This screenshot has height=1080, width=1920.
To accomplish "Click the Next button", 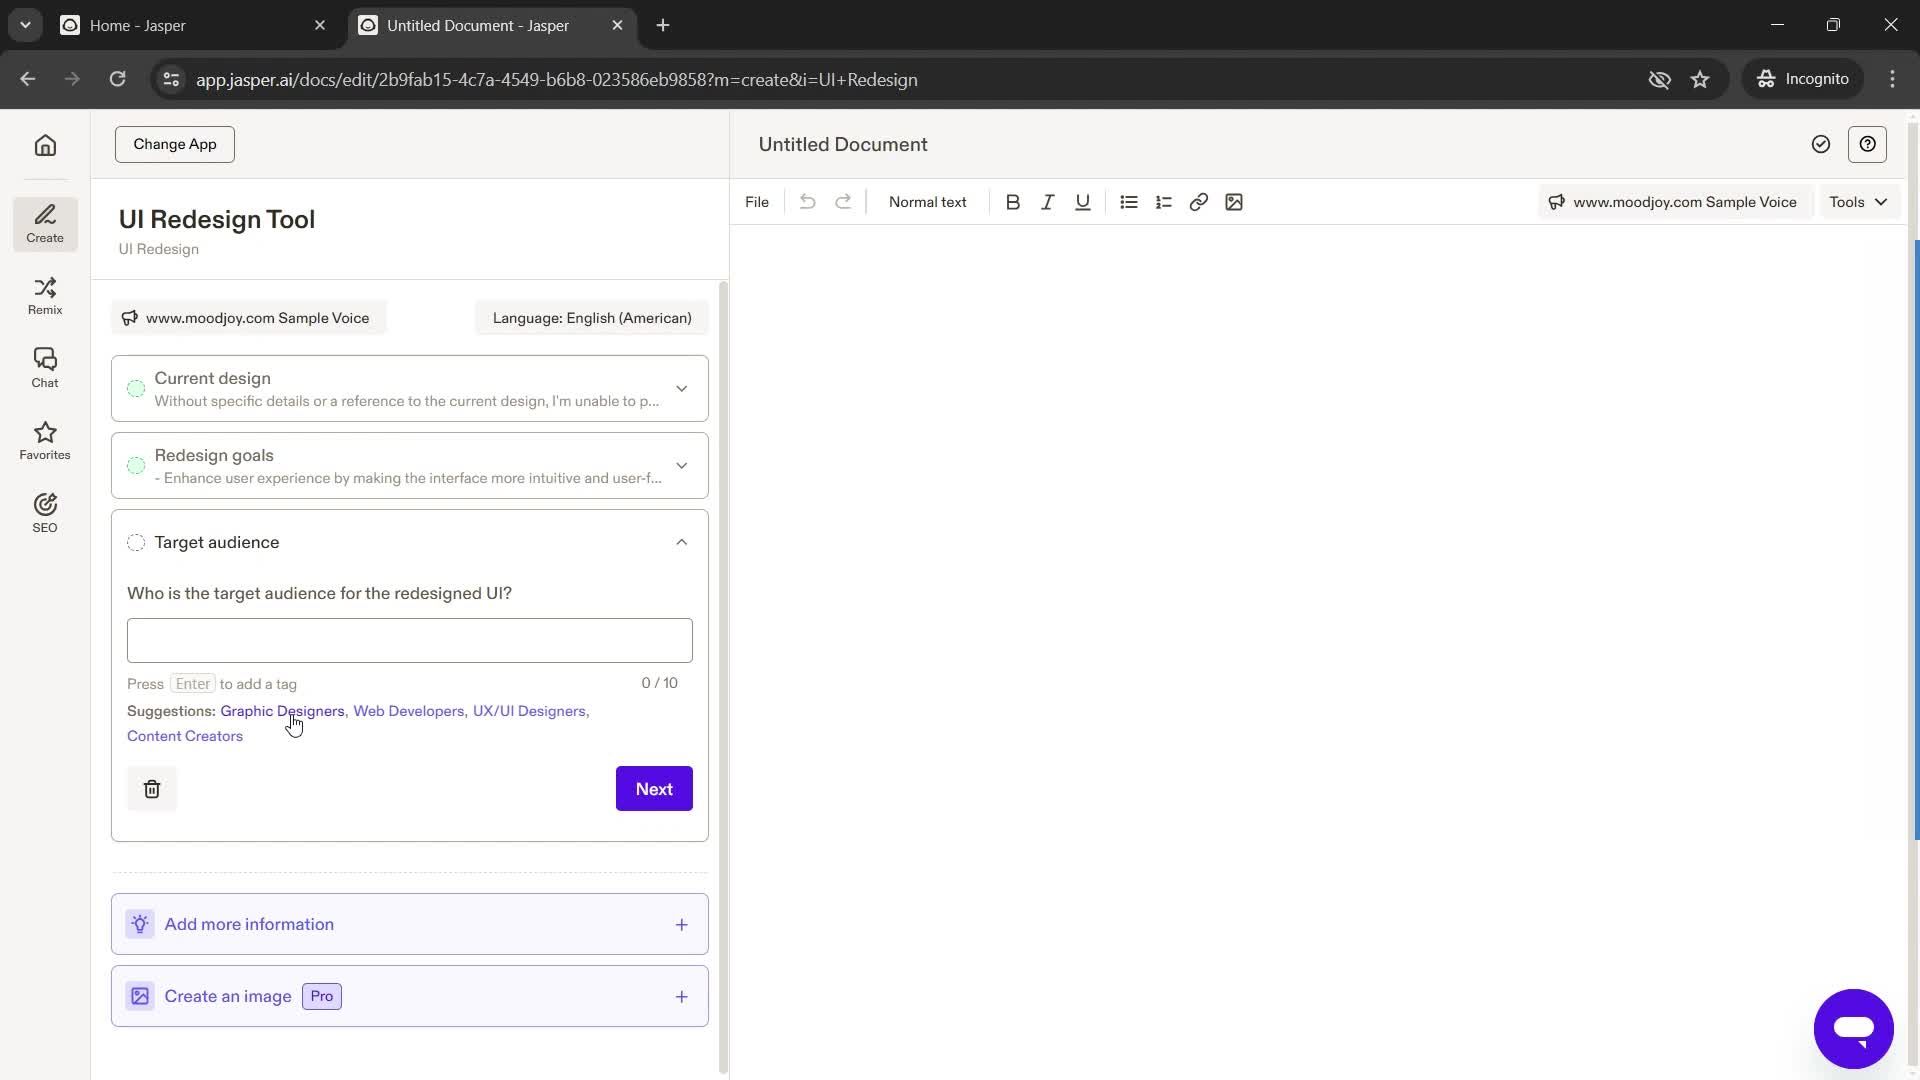I will click(654, 789).
